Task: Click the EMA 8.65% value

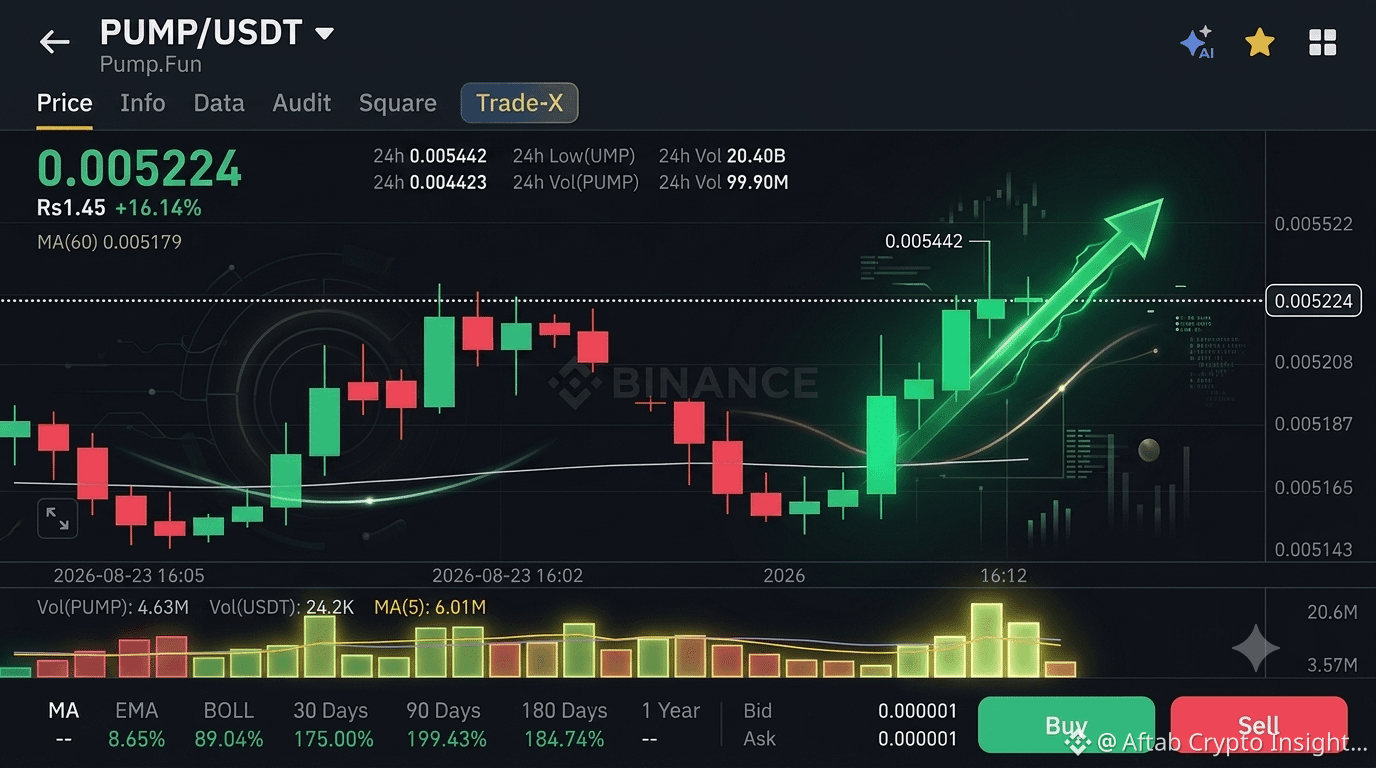Action: [136, 739]
